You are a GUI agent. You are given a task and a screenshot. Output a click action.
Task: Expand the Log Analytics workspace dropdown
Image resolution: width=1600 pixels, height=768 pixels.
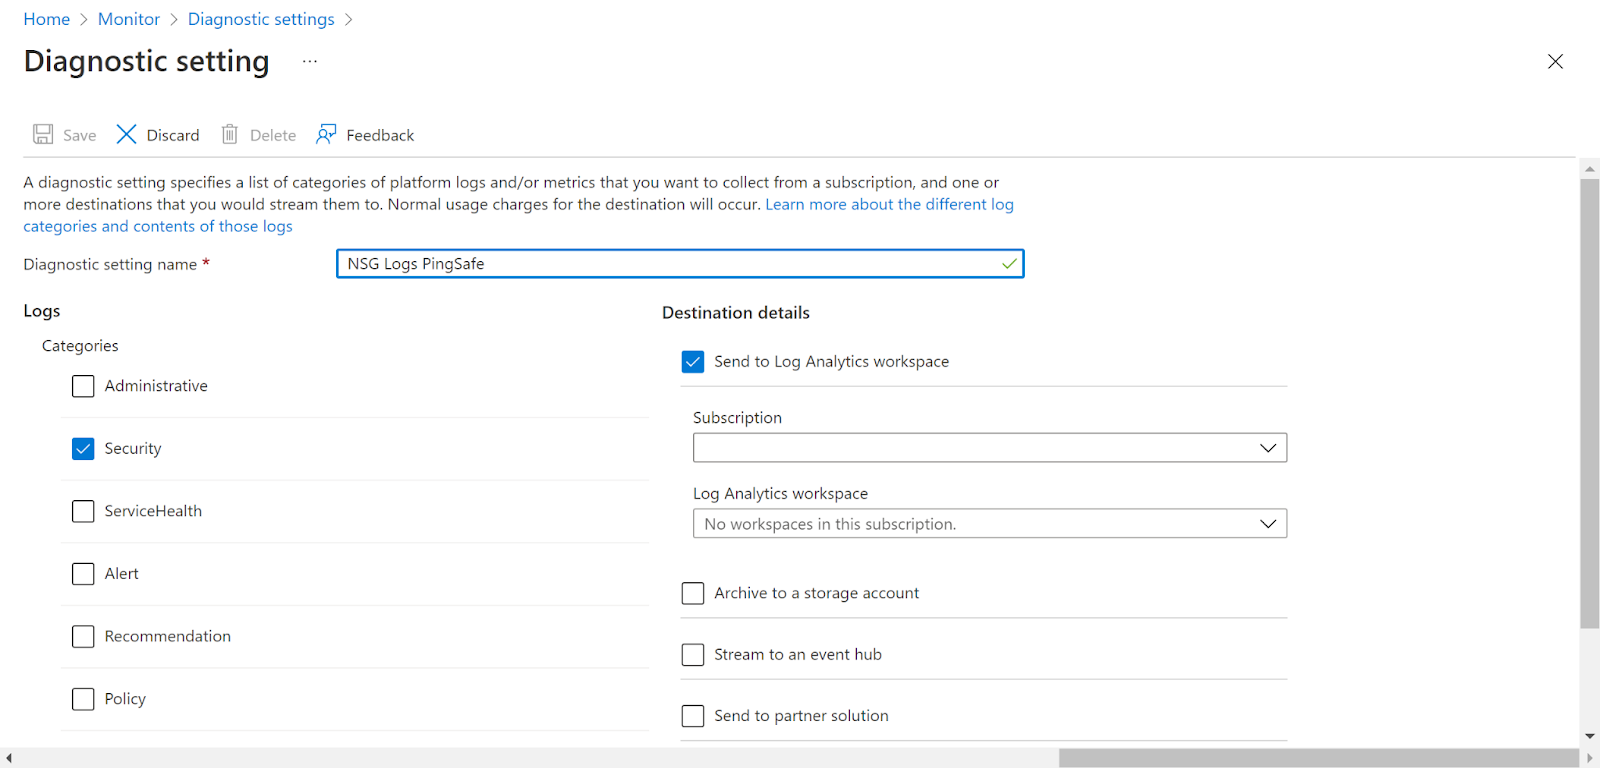coord(989,524)
